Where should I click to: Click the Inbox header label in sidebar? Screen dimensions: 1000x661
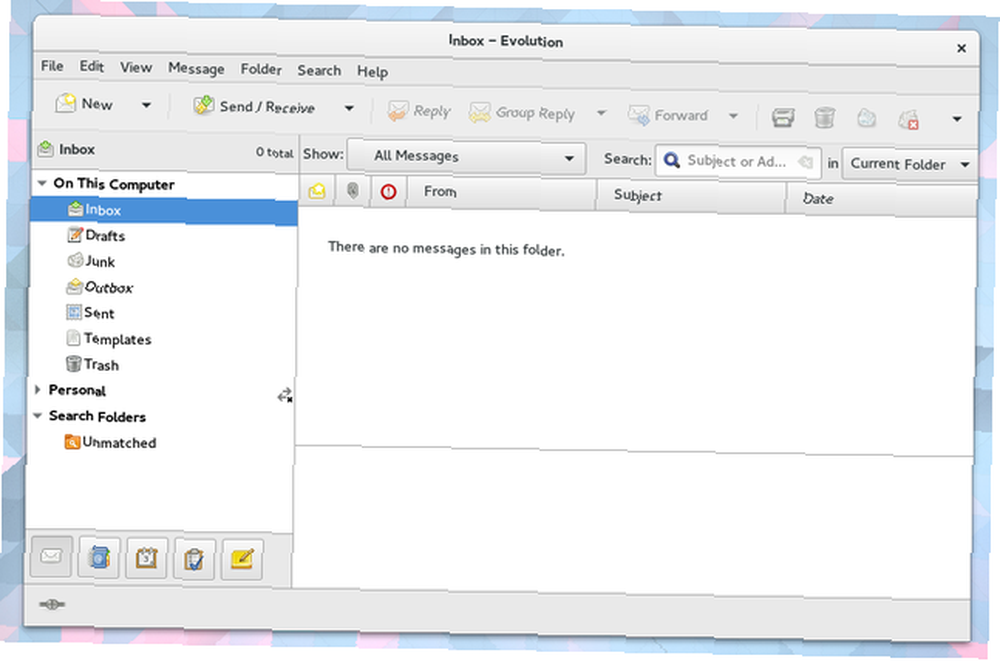pos(77,149)
